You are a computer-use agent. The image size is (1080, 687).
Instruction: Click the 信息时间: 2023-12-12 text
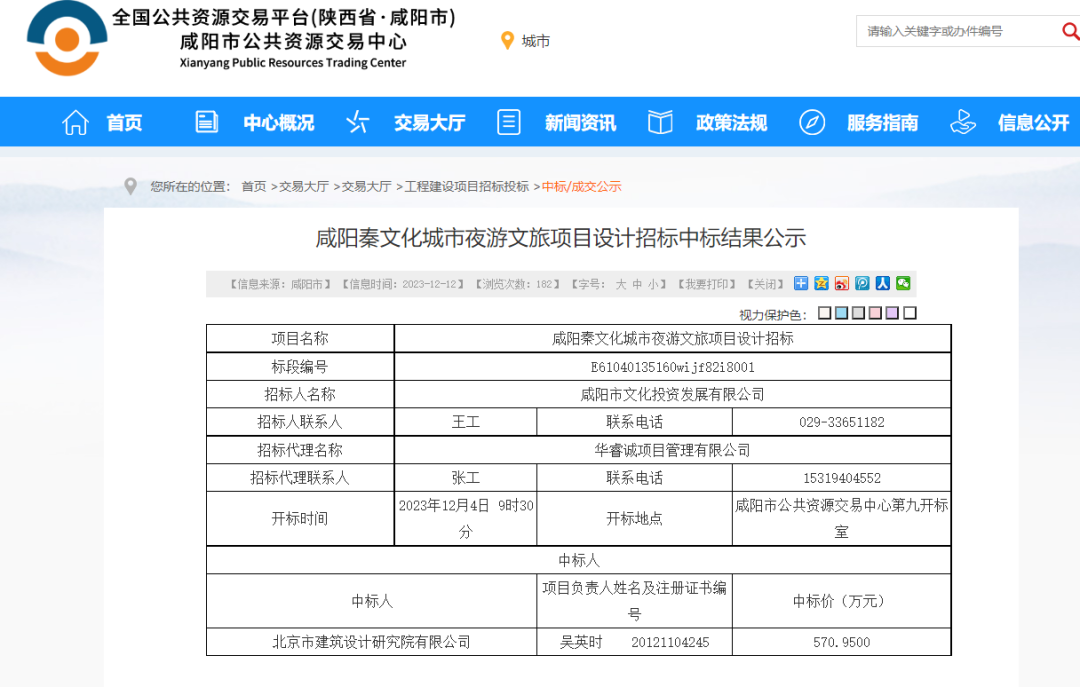(x=403, y=284)
